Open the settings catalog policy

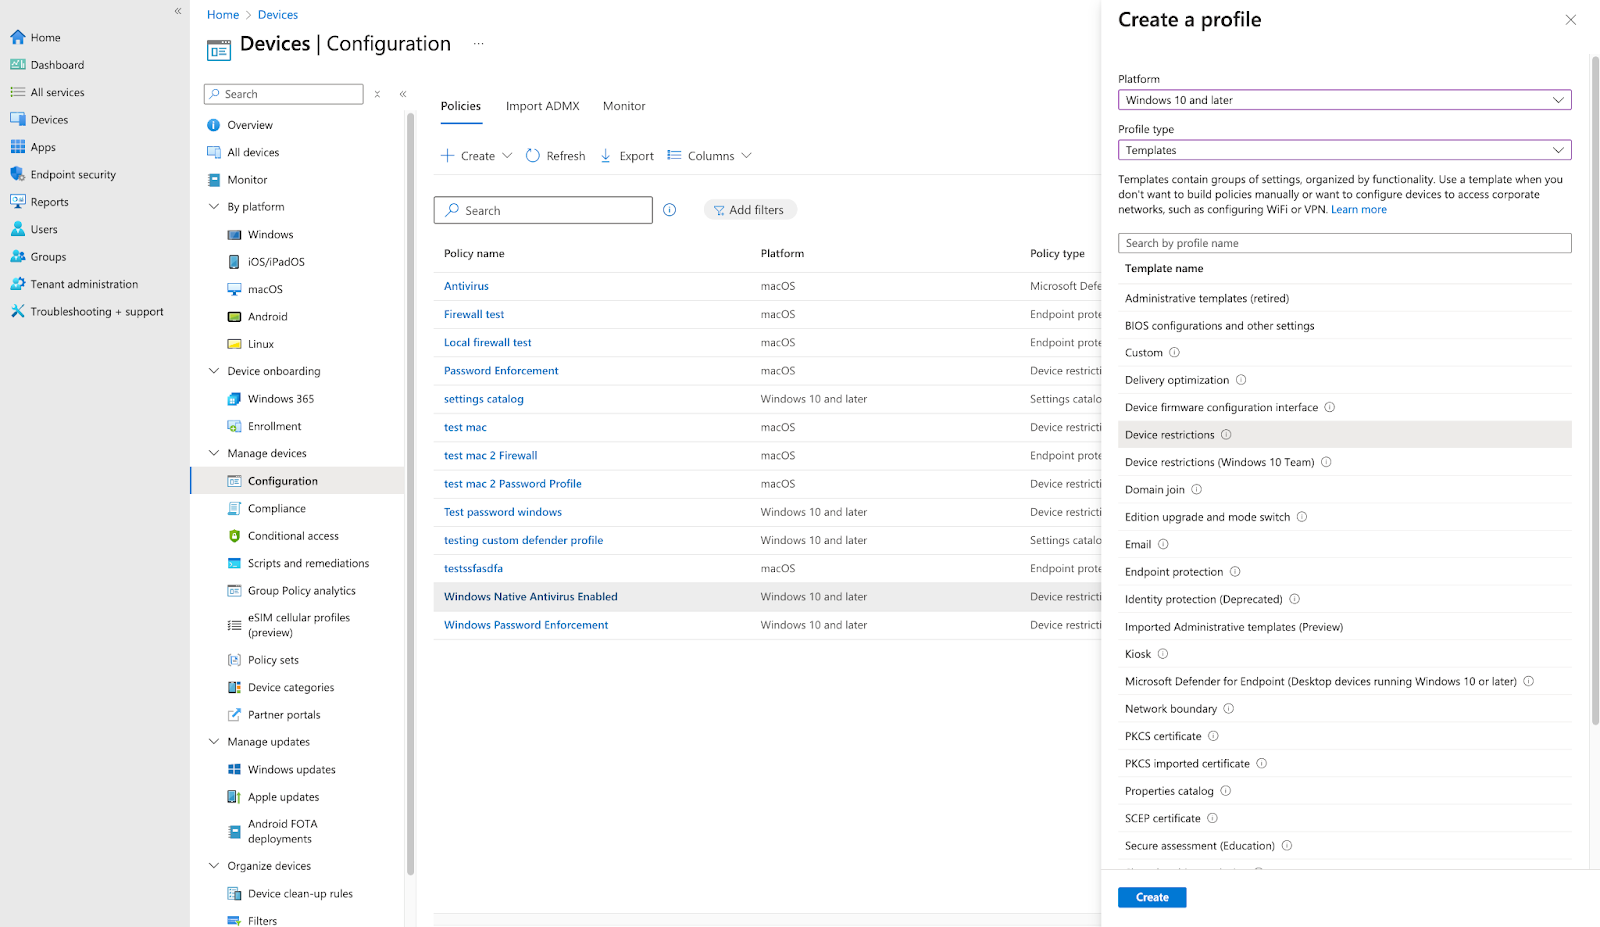pyautogui.click(x=484, y=399)
